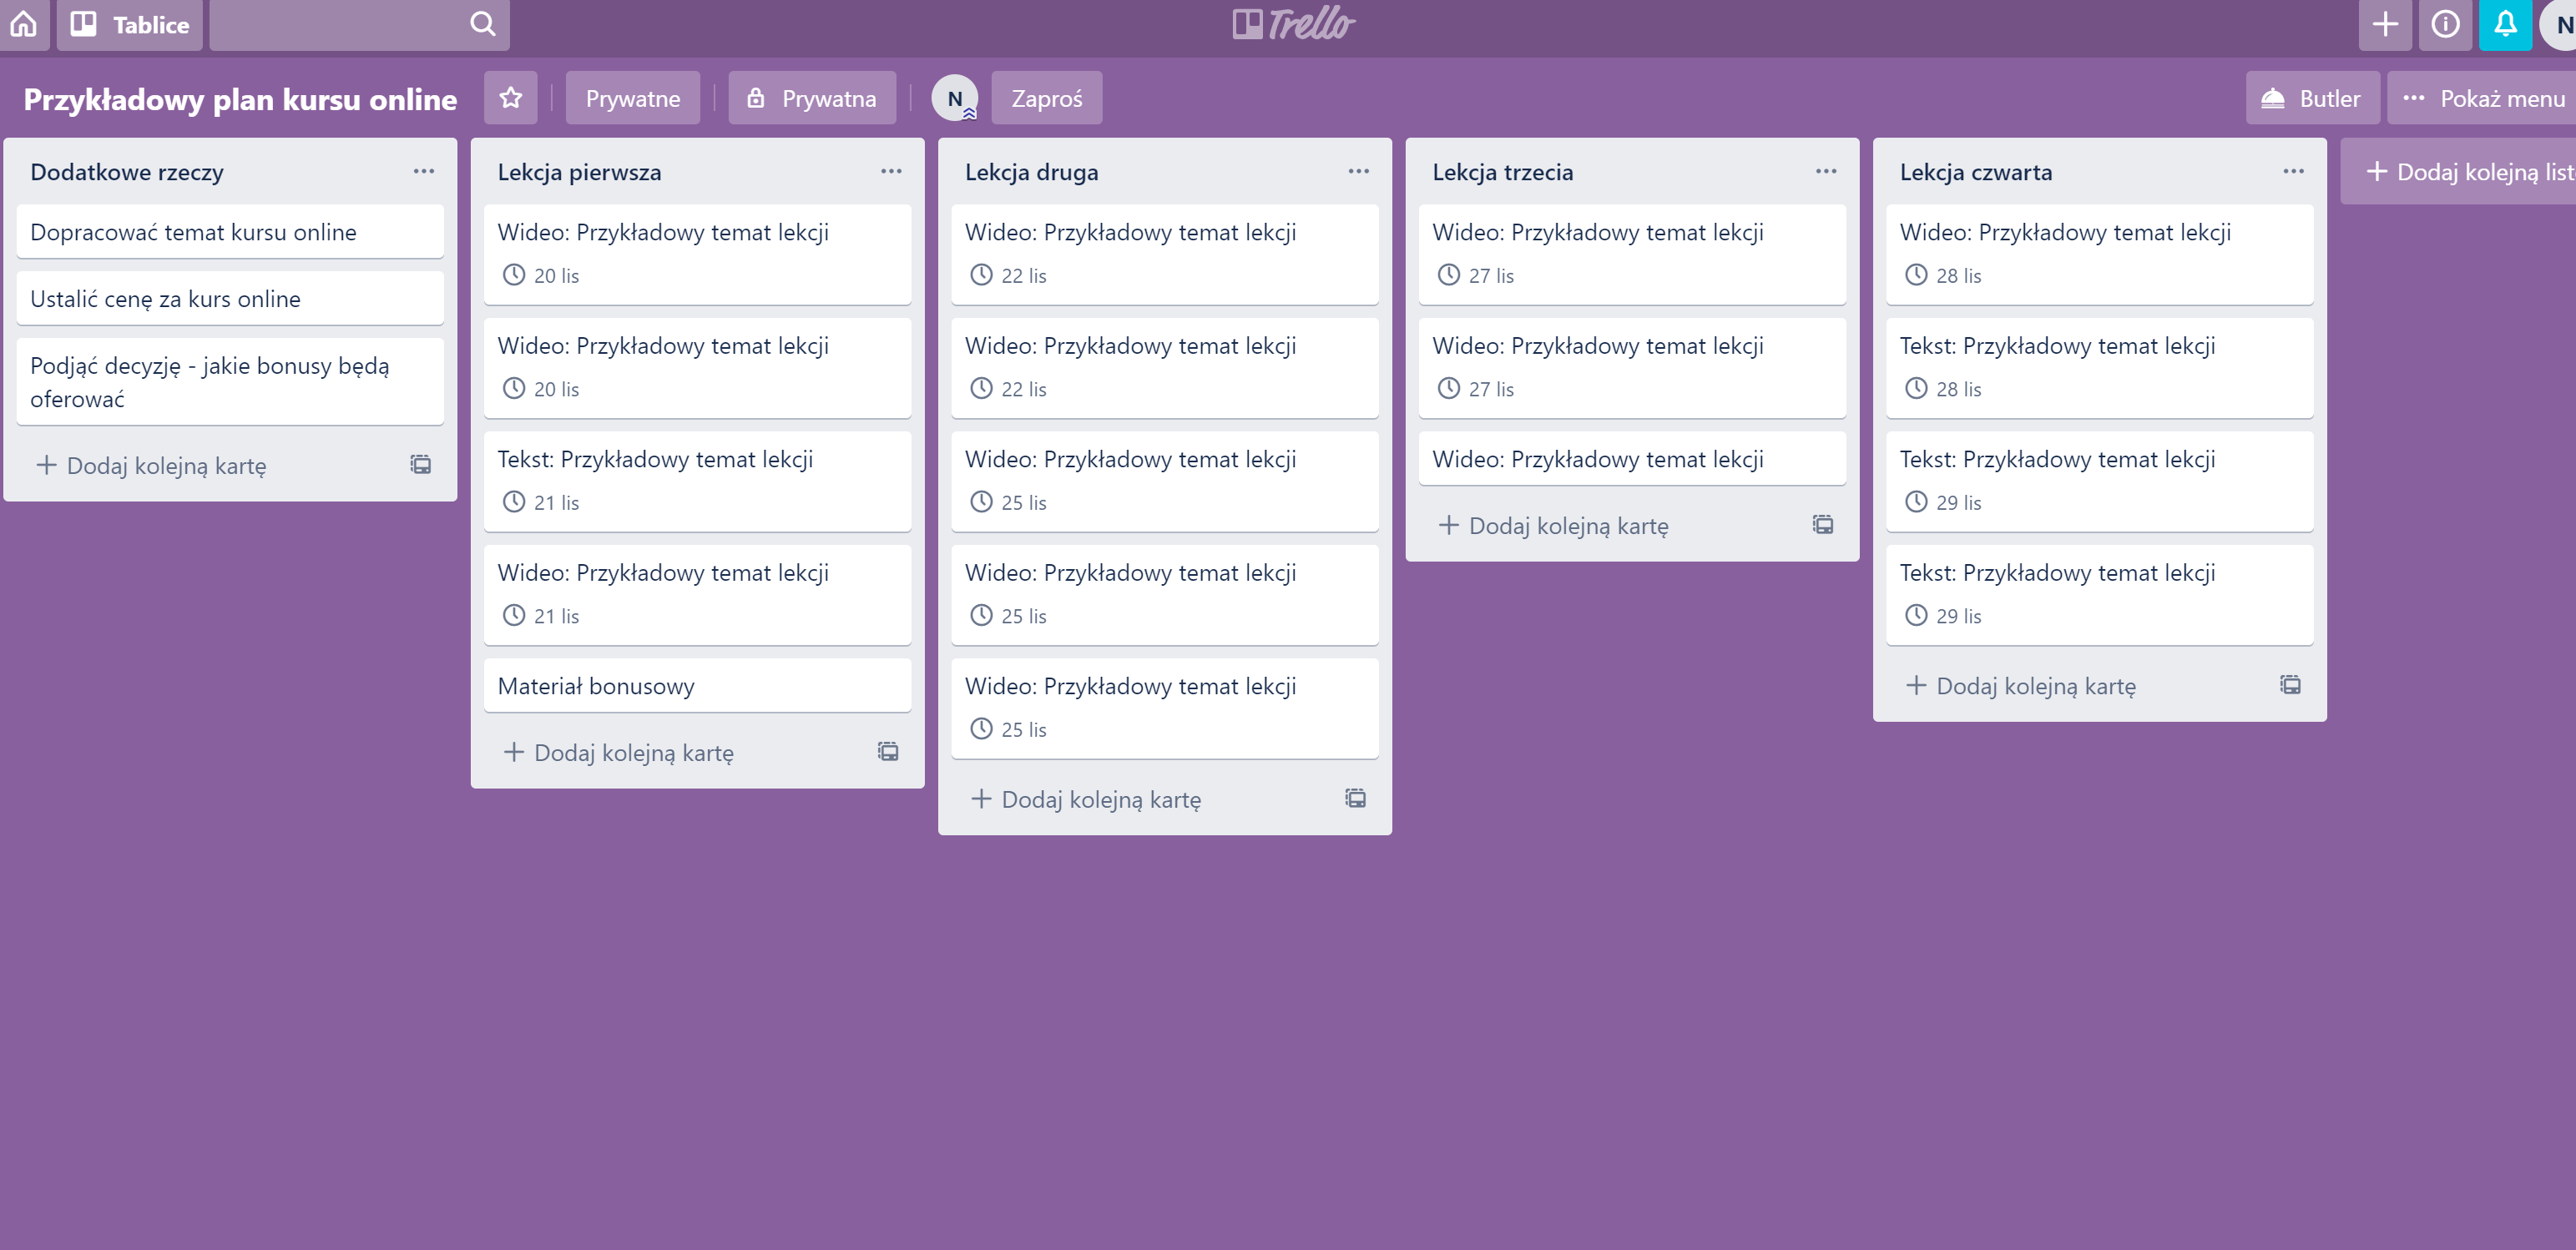Click the plus create icon in header
Screen dimensions: 2576x1250
point(2385,23)
